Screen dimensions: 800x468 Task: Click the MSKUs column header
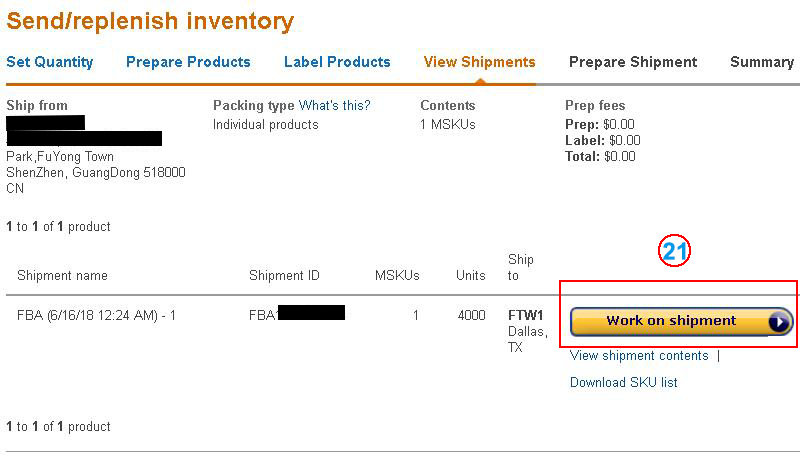(397, 275)
